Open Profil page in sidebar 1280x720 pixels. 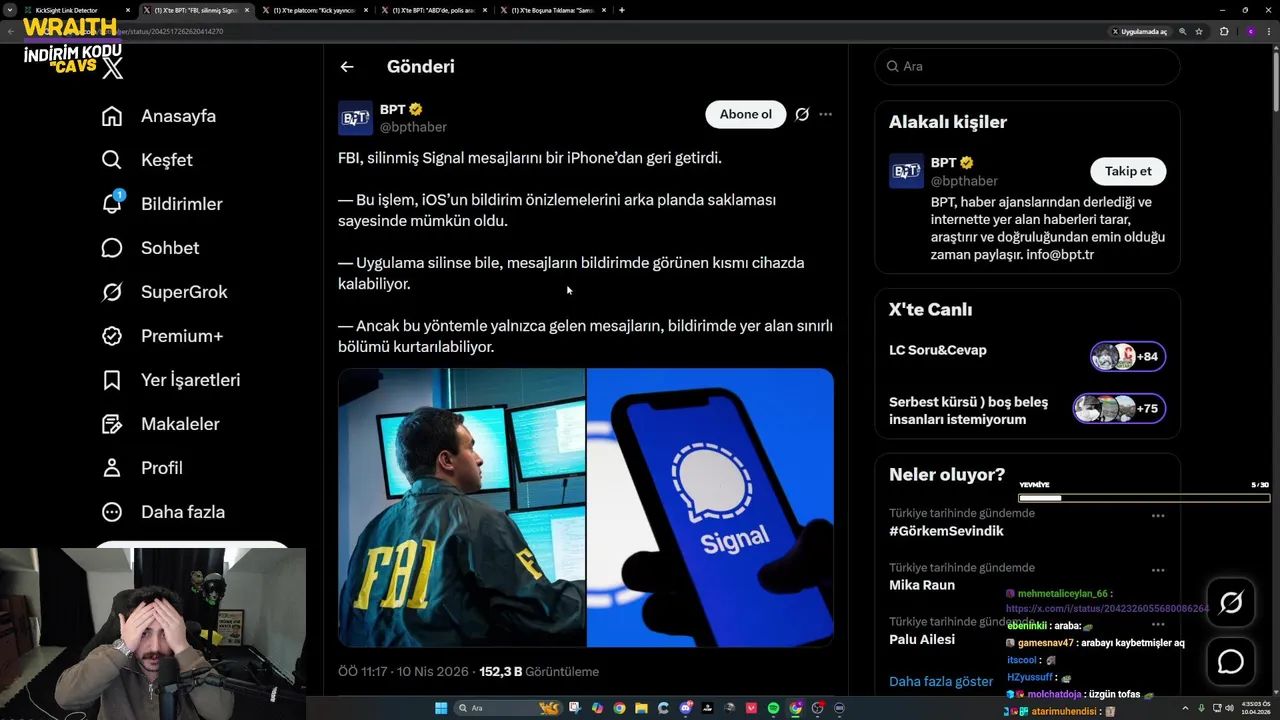[142, 468]
